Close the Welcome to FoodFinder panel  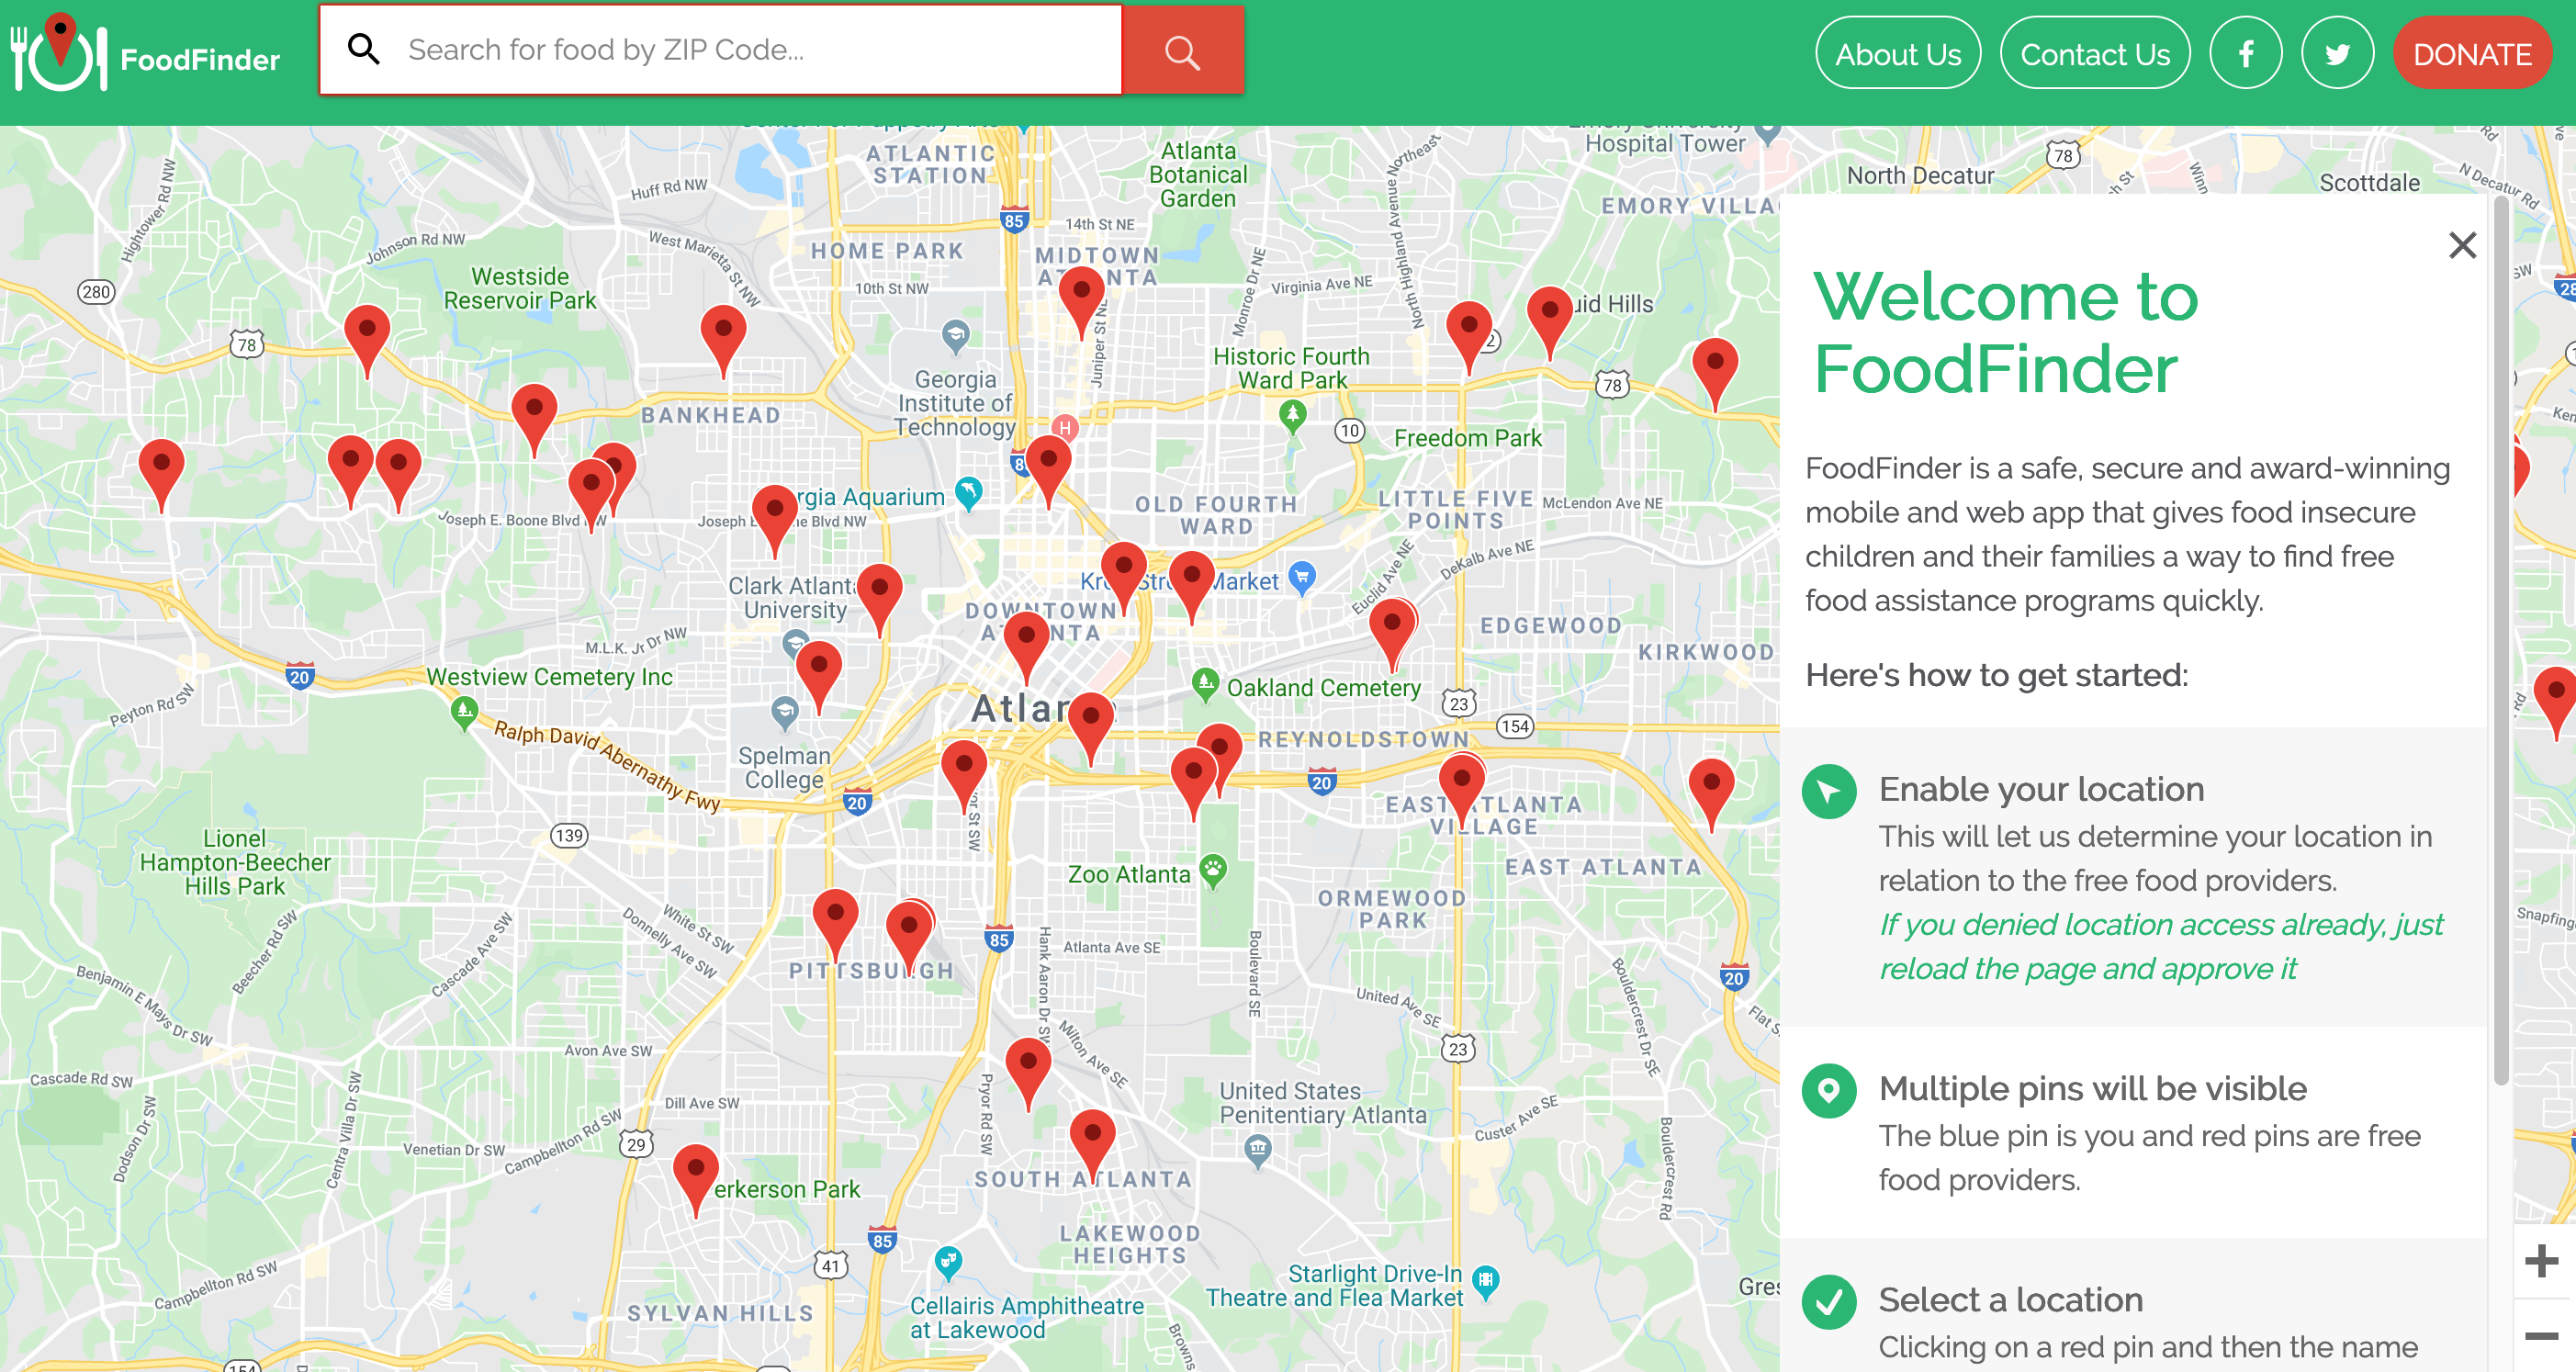pos(2461,245)
